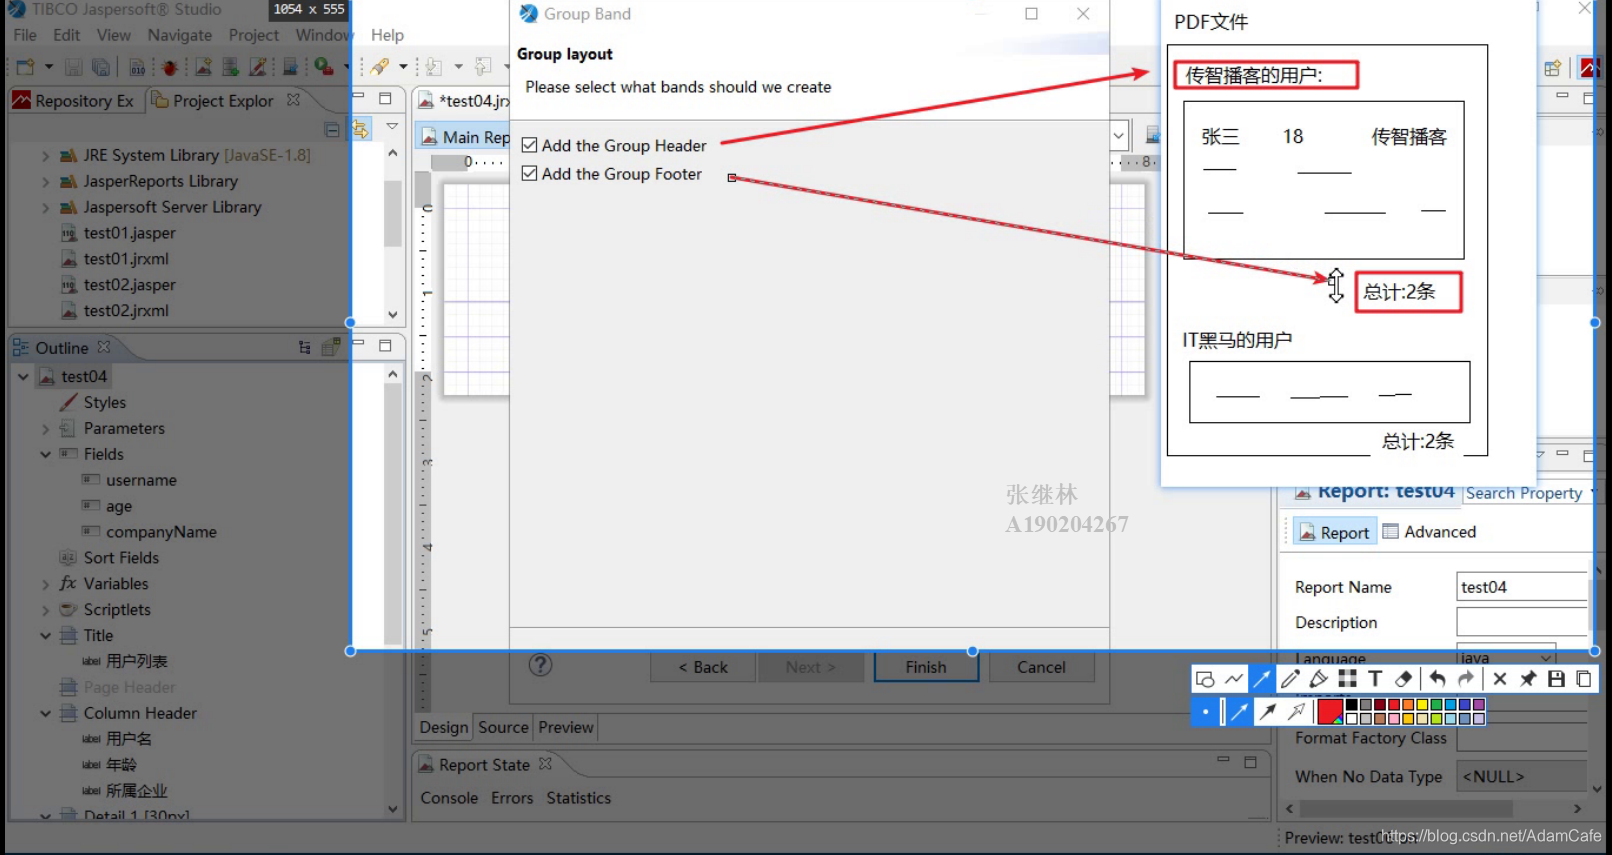Viewport: 1612px width, 855px height.
Task: Click the Save All toolbar icon
Action: click(x=101, y=67)
